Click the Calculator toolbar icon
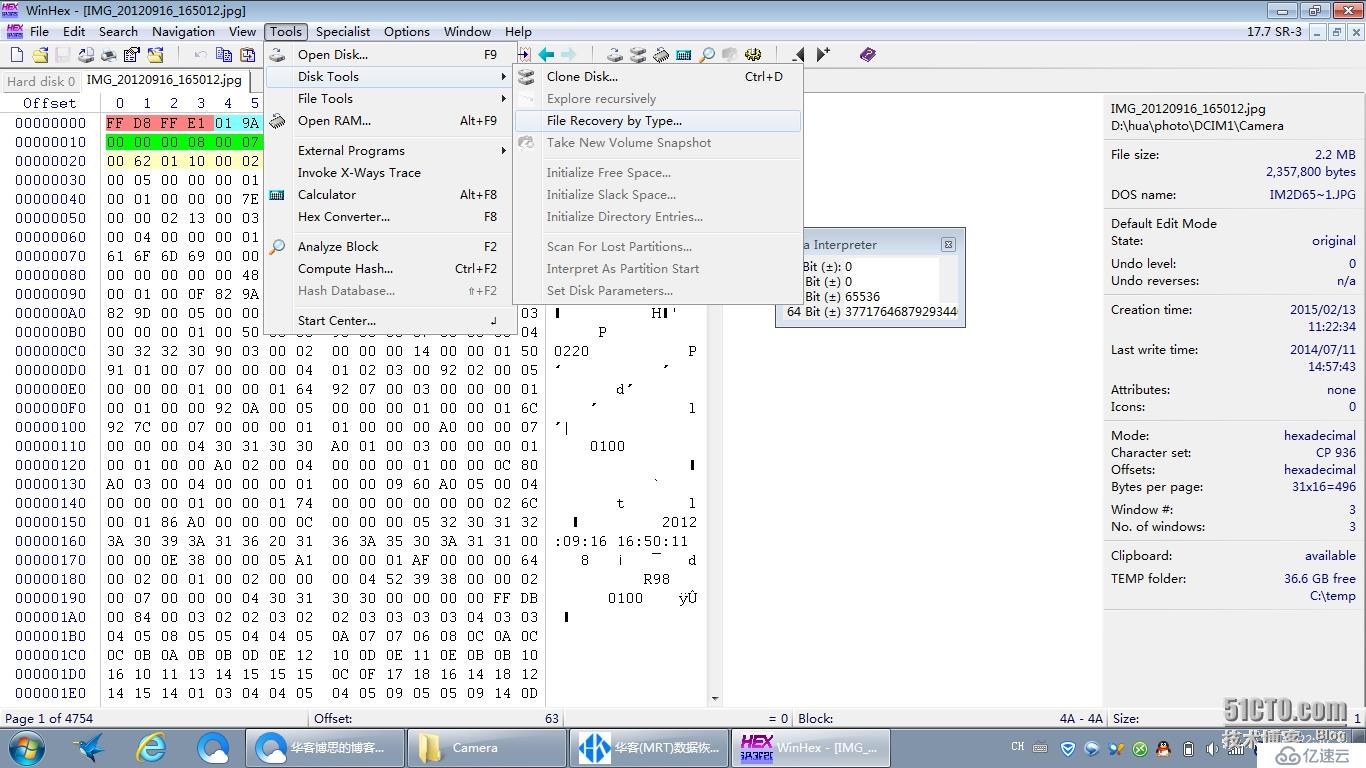The height and width of the screenshot is (768, 1366). click(684, 55)
